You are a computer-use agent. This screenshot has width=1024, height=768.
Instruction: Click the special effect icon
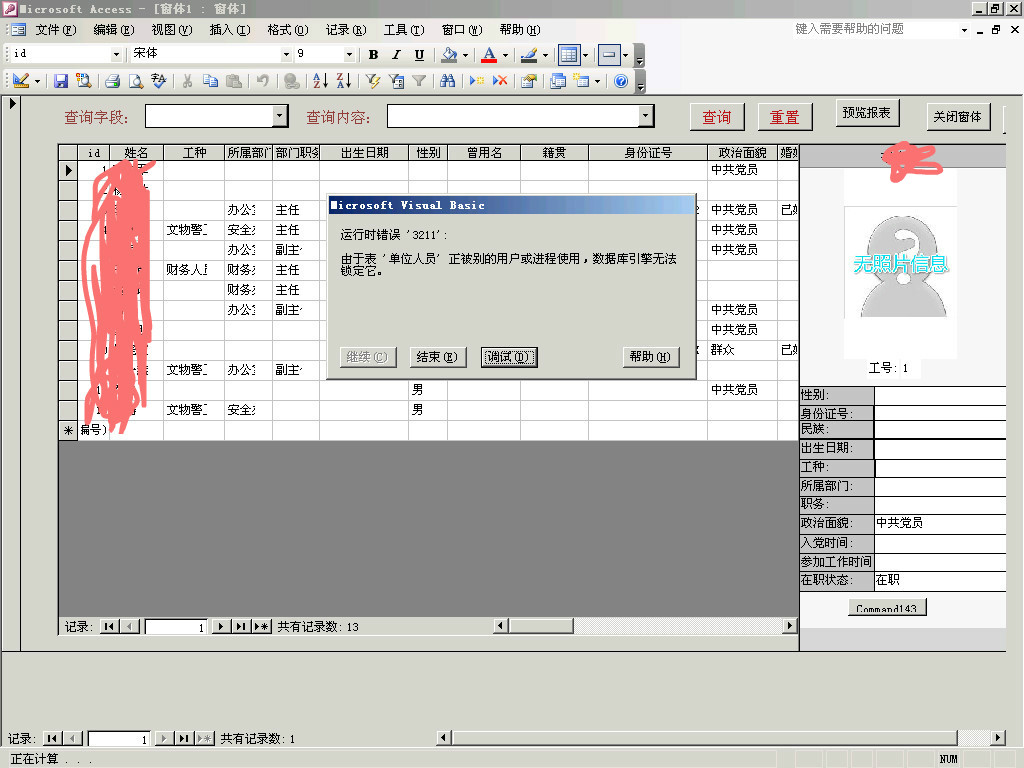[609, 55]
